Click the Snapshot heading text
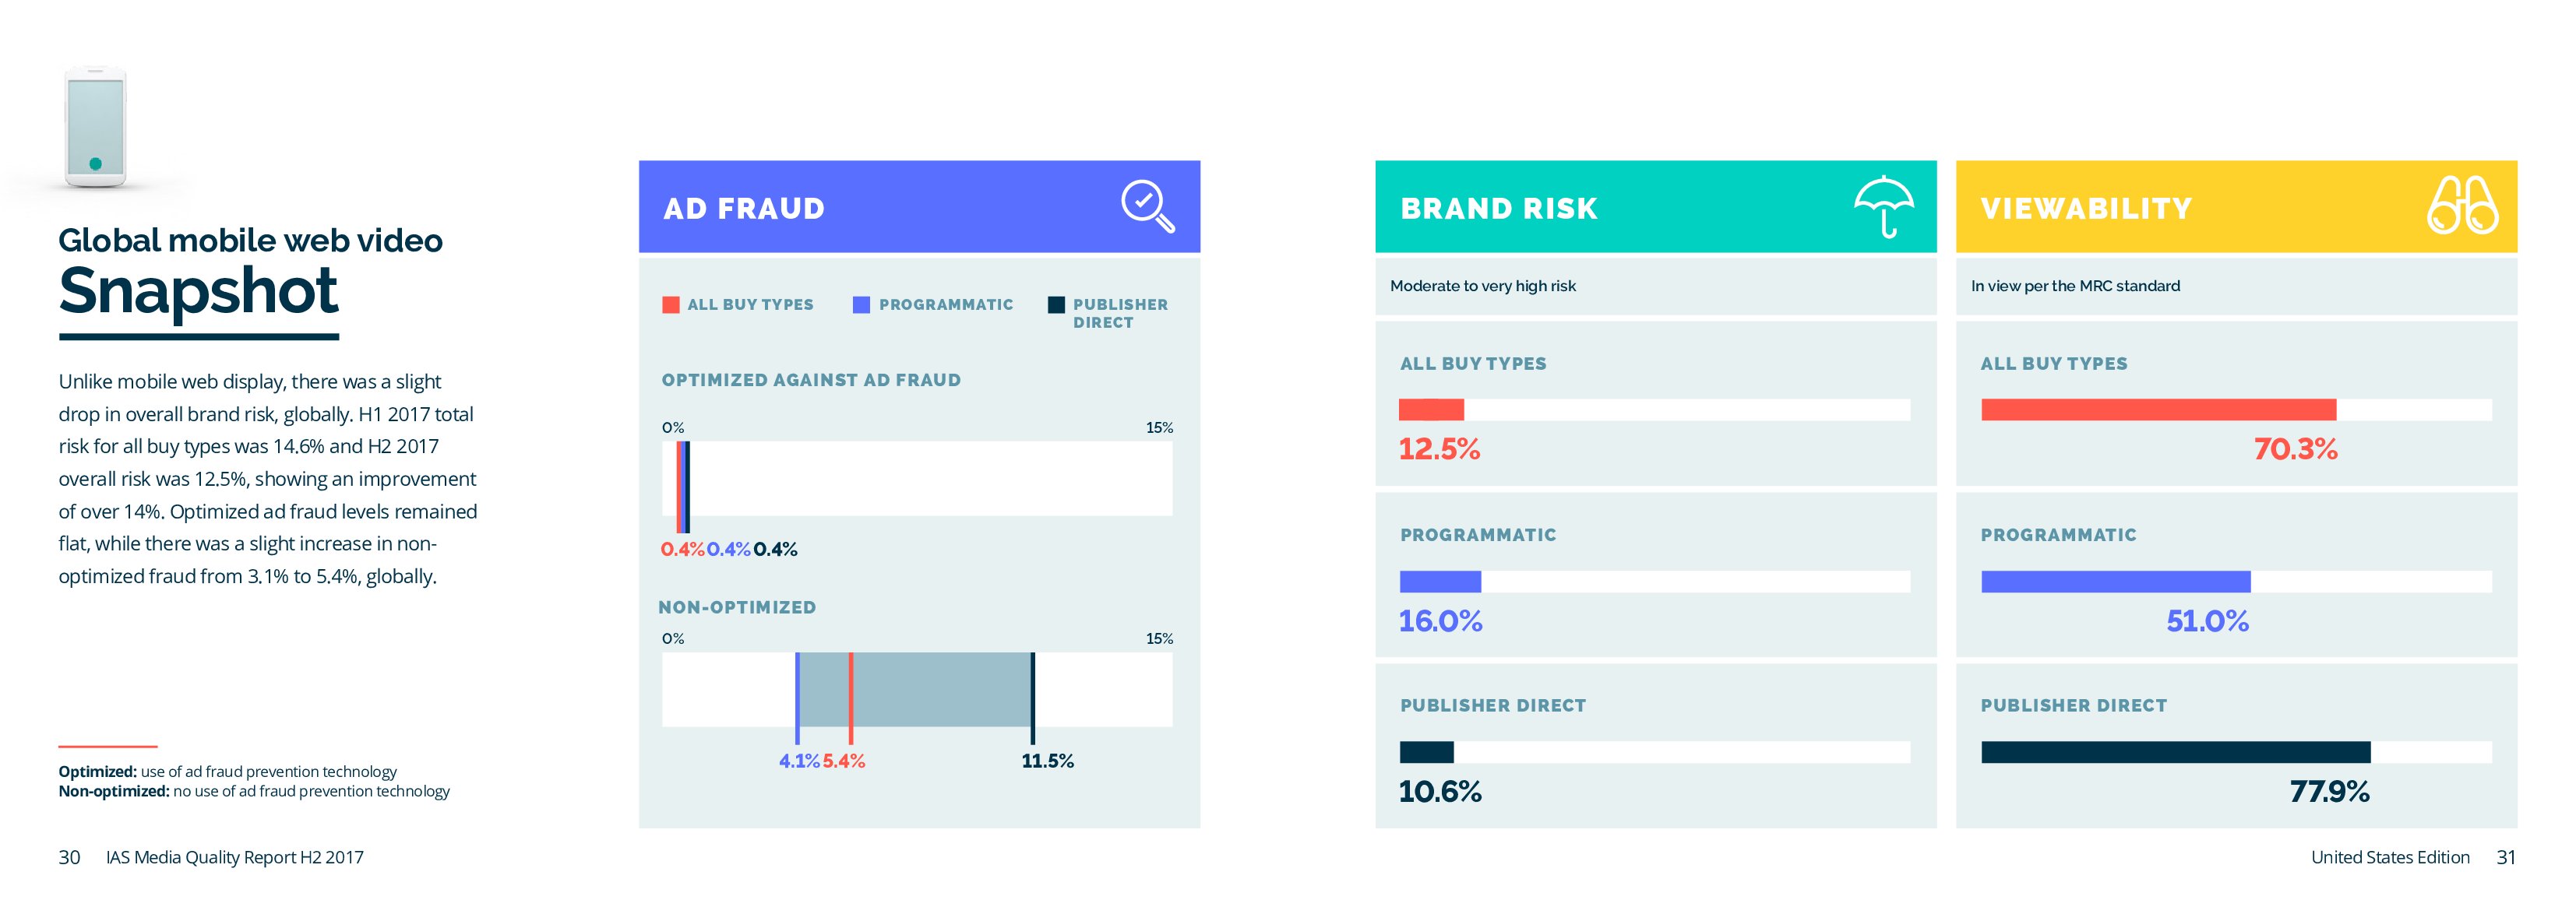This screenshot has height=907, width=2576. point(199,291)
